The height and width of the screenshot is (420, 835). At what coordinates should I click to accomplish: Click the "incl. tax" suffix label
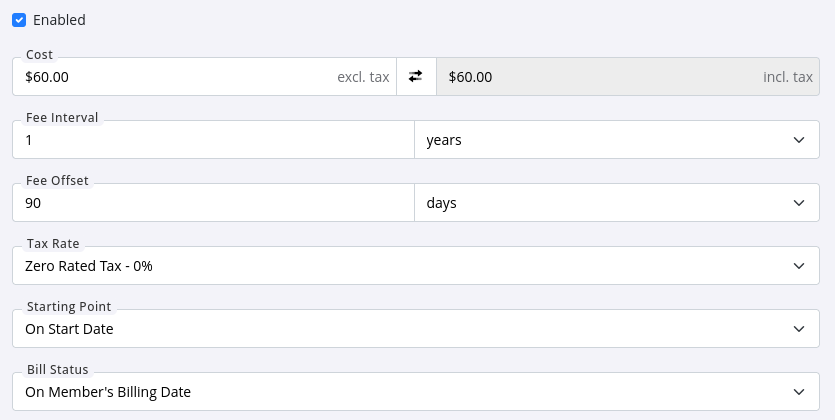(788, 76)
